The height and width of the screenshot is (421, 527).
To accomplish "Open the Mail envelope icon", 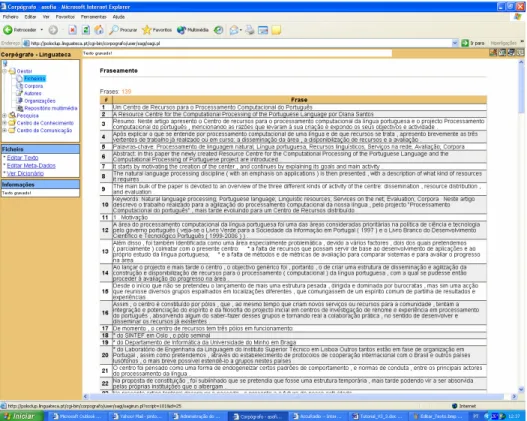I will [x=234, y=30].
